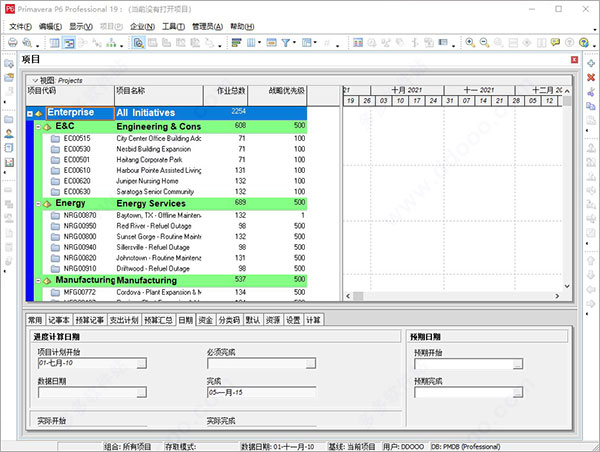Click the Zoom In magnifier
The height and width of the screenshot is (452, 600).
click(470, 42)
